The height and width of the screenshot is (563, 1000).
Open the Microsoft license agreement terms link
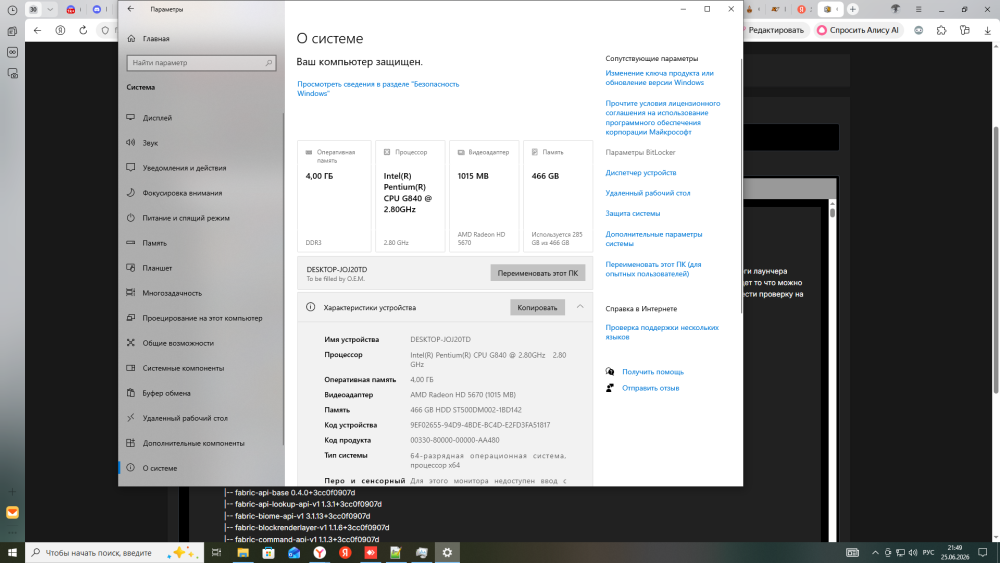tap(663, 118)
